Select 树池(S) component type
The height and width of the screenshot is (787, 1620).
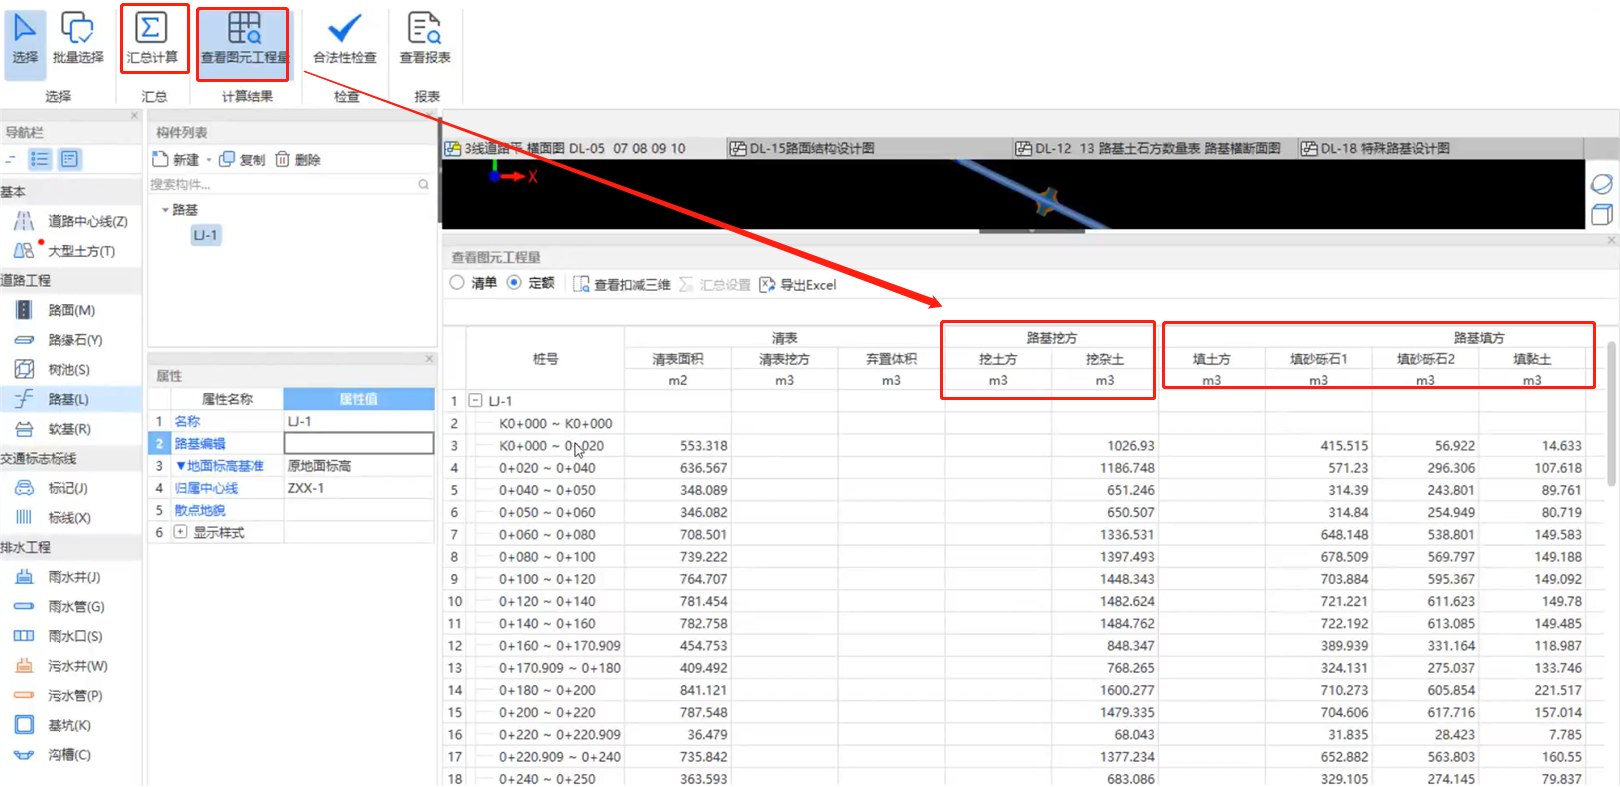pyautogui.click(x=53, y=369)
